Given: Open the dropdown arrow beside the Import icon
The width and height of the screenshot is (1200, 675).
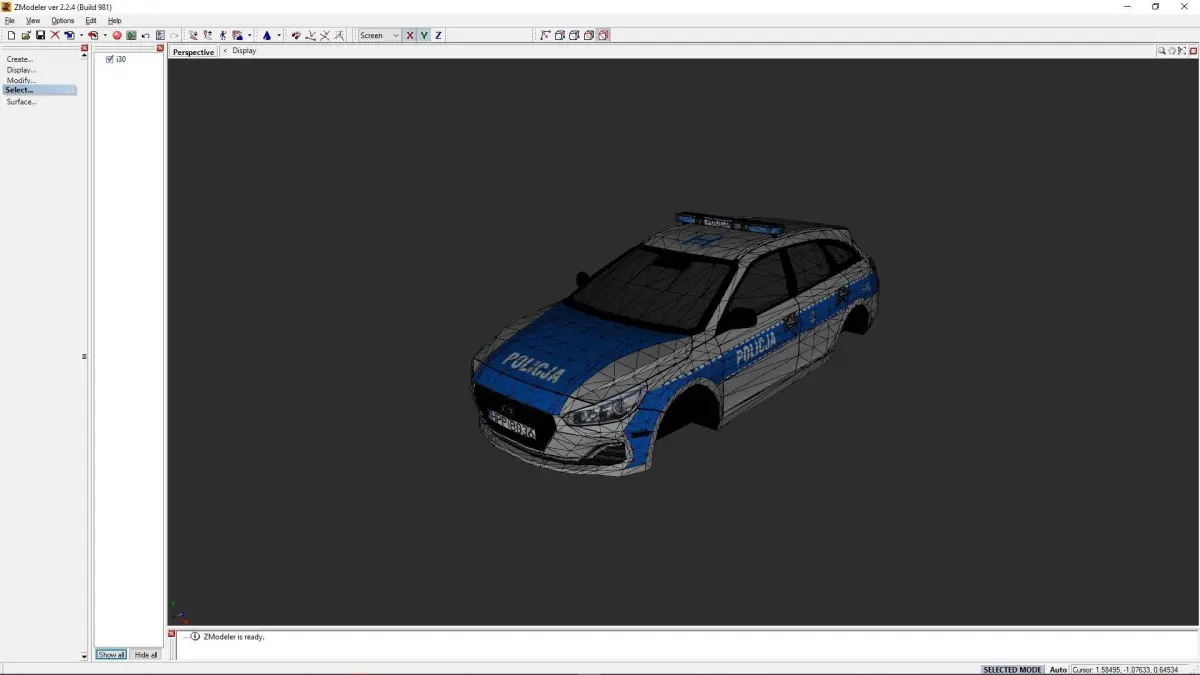Looking at the screenshot, I should pos(81,35).
